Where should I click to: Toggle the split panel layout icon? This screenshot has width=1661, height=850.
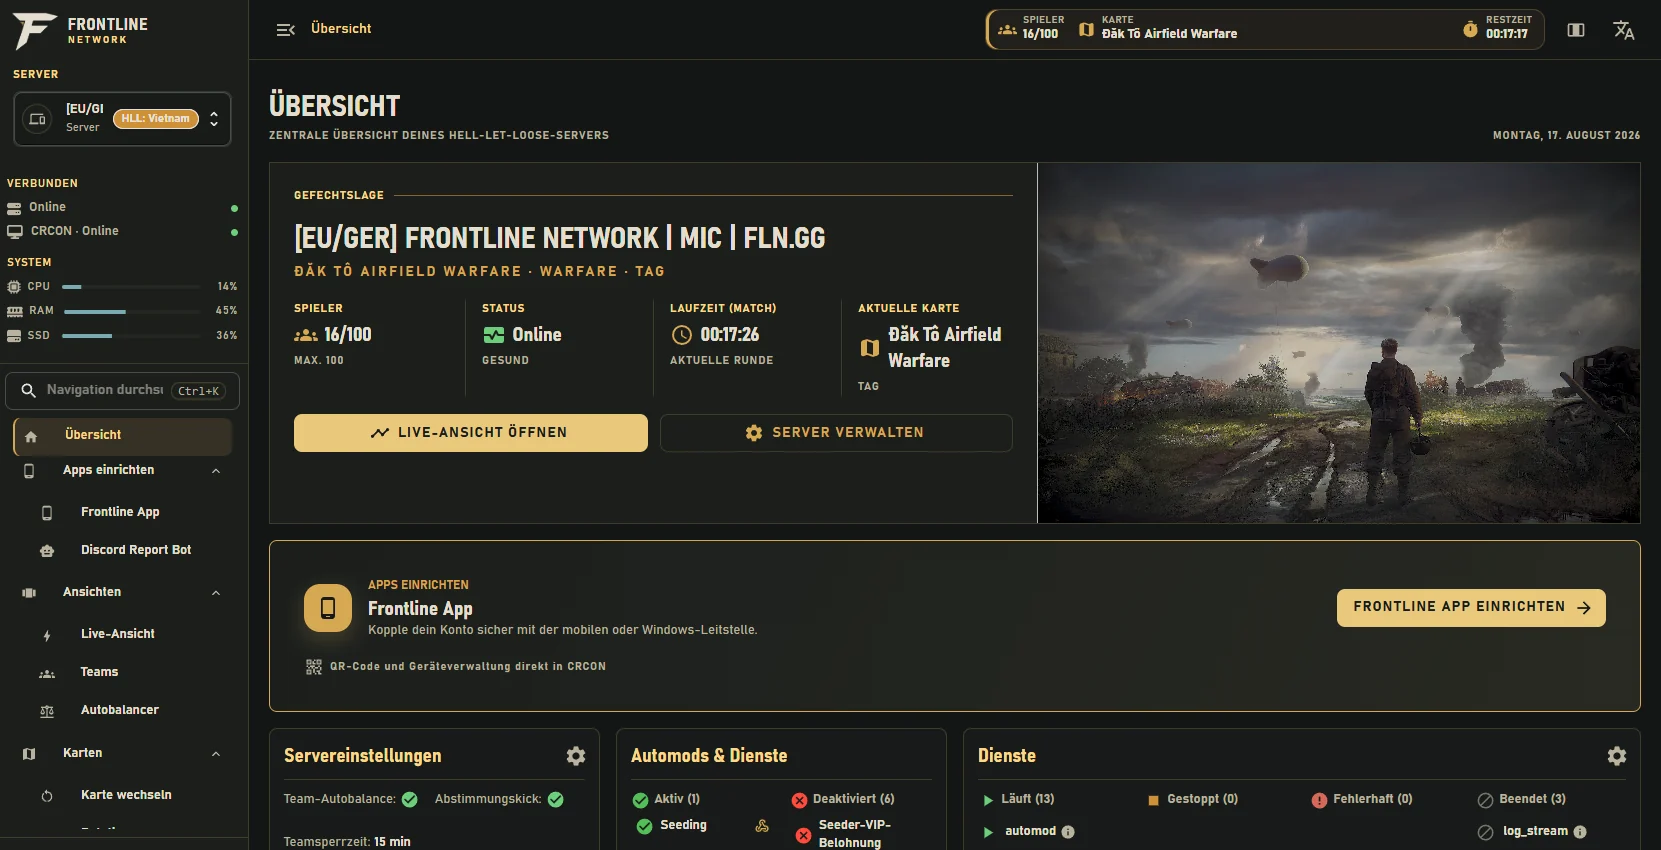point(1576,30)
